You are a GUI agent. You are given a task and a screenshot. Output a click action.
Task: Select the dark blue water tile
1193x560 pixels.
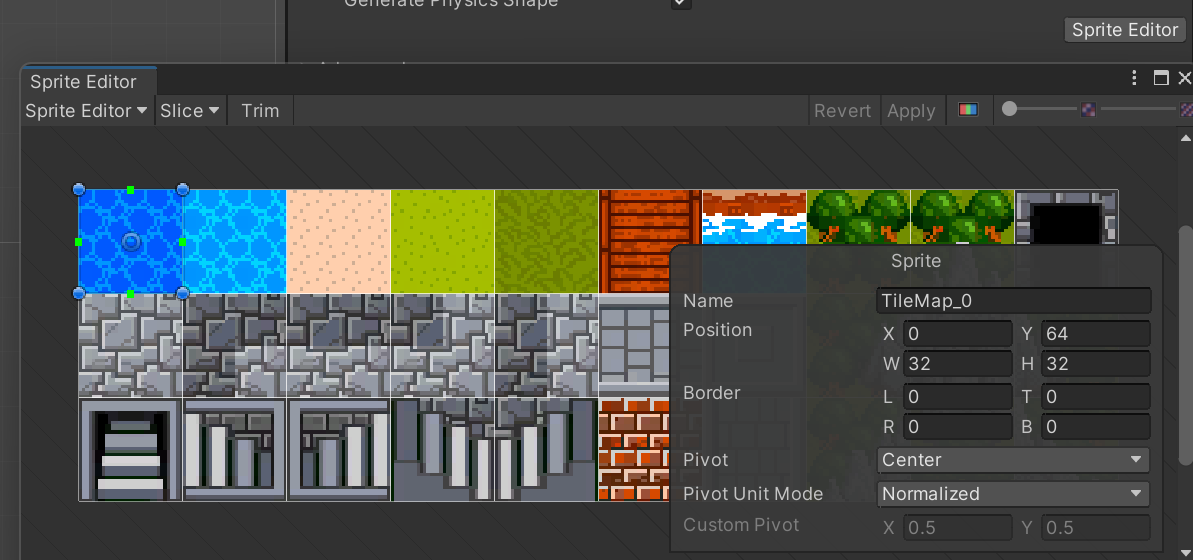[x=130, y=241]
